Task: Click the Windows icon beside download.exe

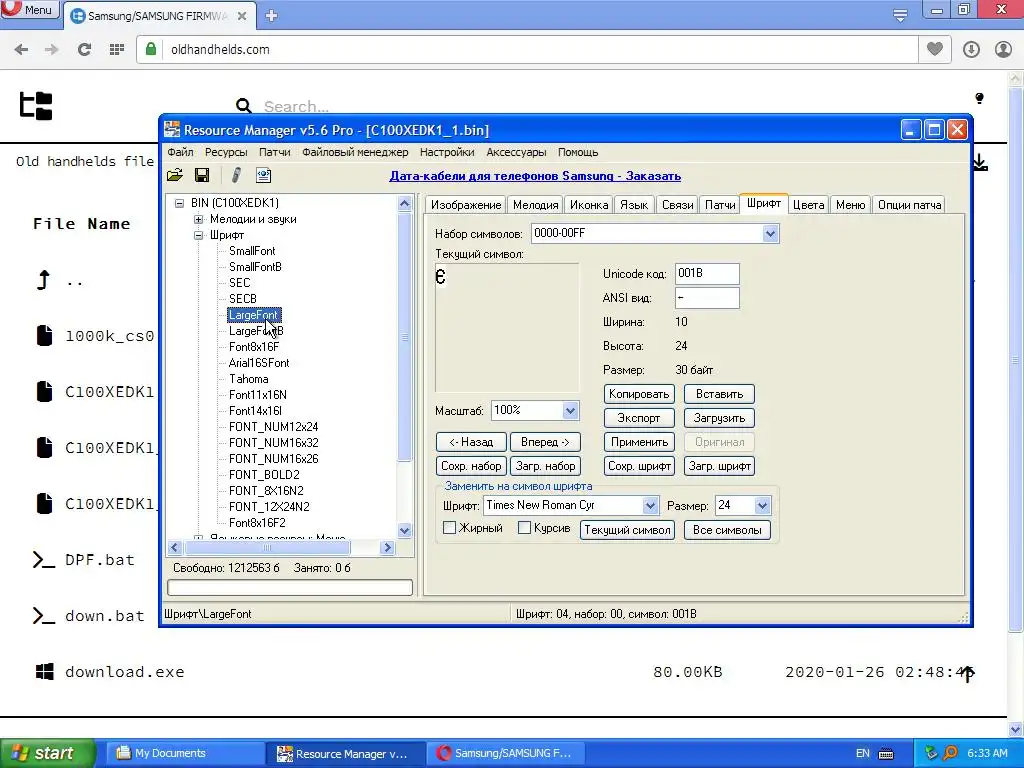Action: point(44,671)
